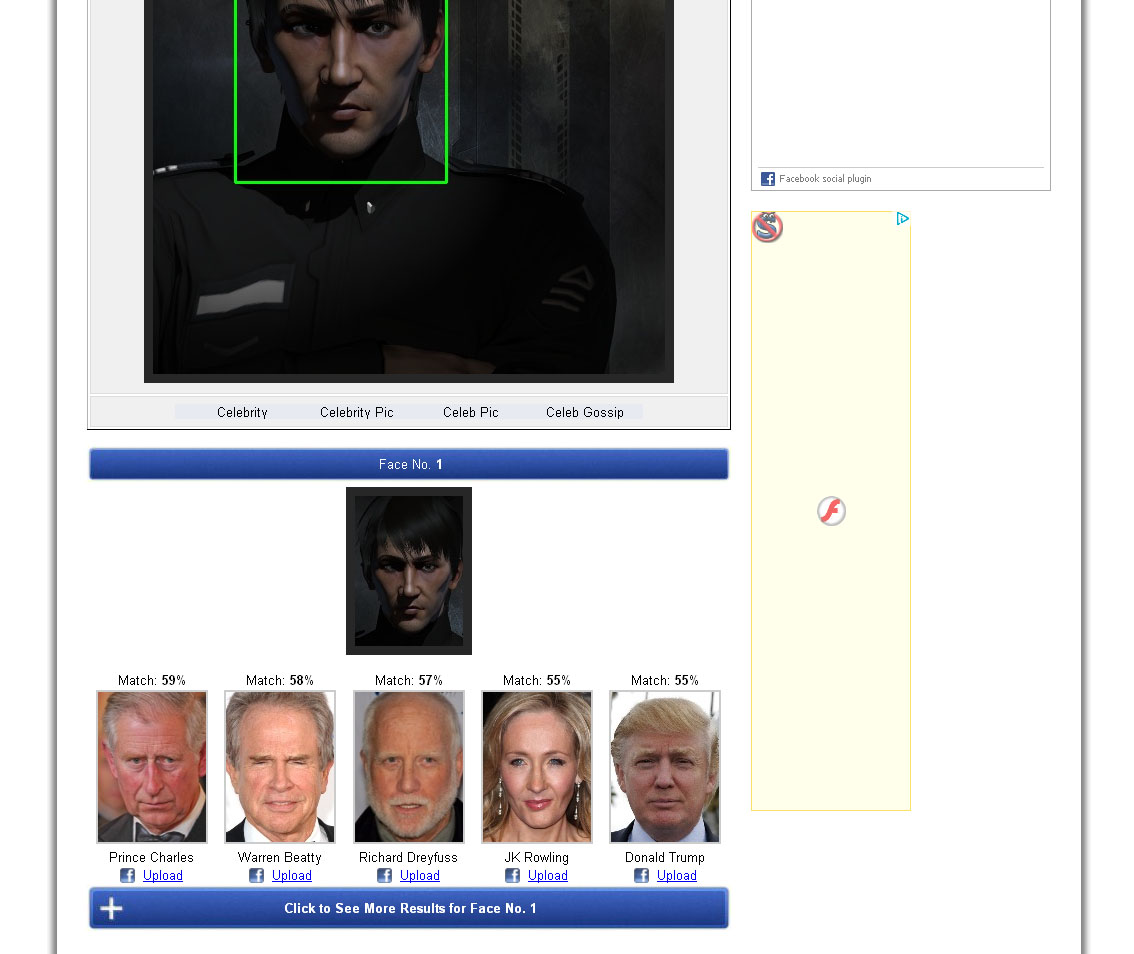Open the Celebrity Pic link
The height and width of the screenshot is (954, 1134).
(357, 412)
